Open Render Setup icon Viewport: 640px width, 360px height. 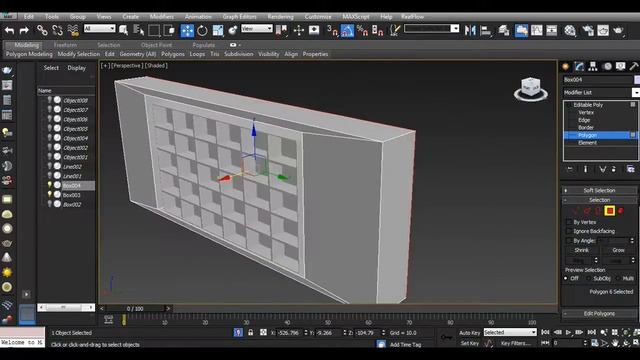coord(588,30)
